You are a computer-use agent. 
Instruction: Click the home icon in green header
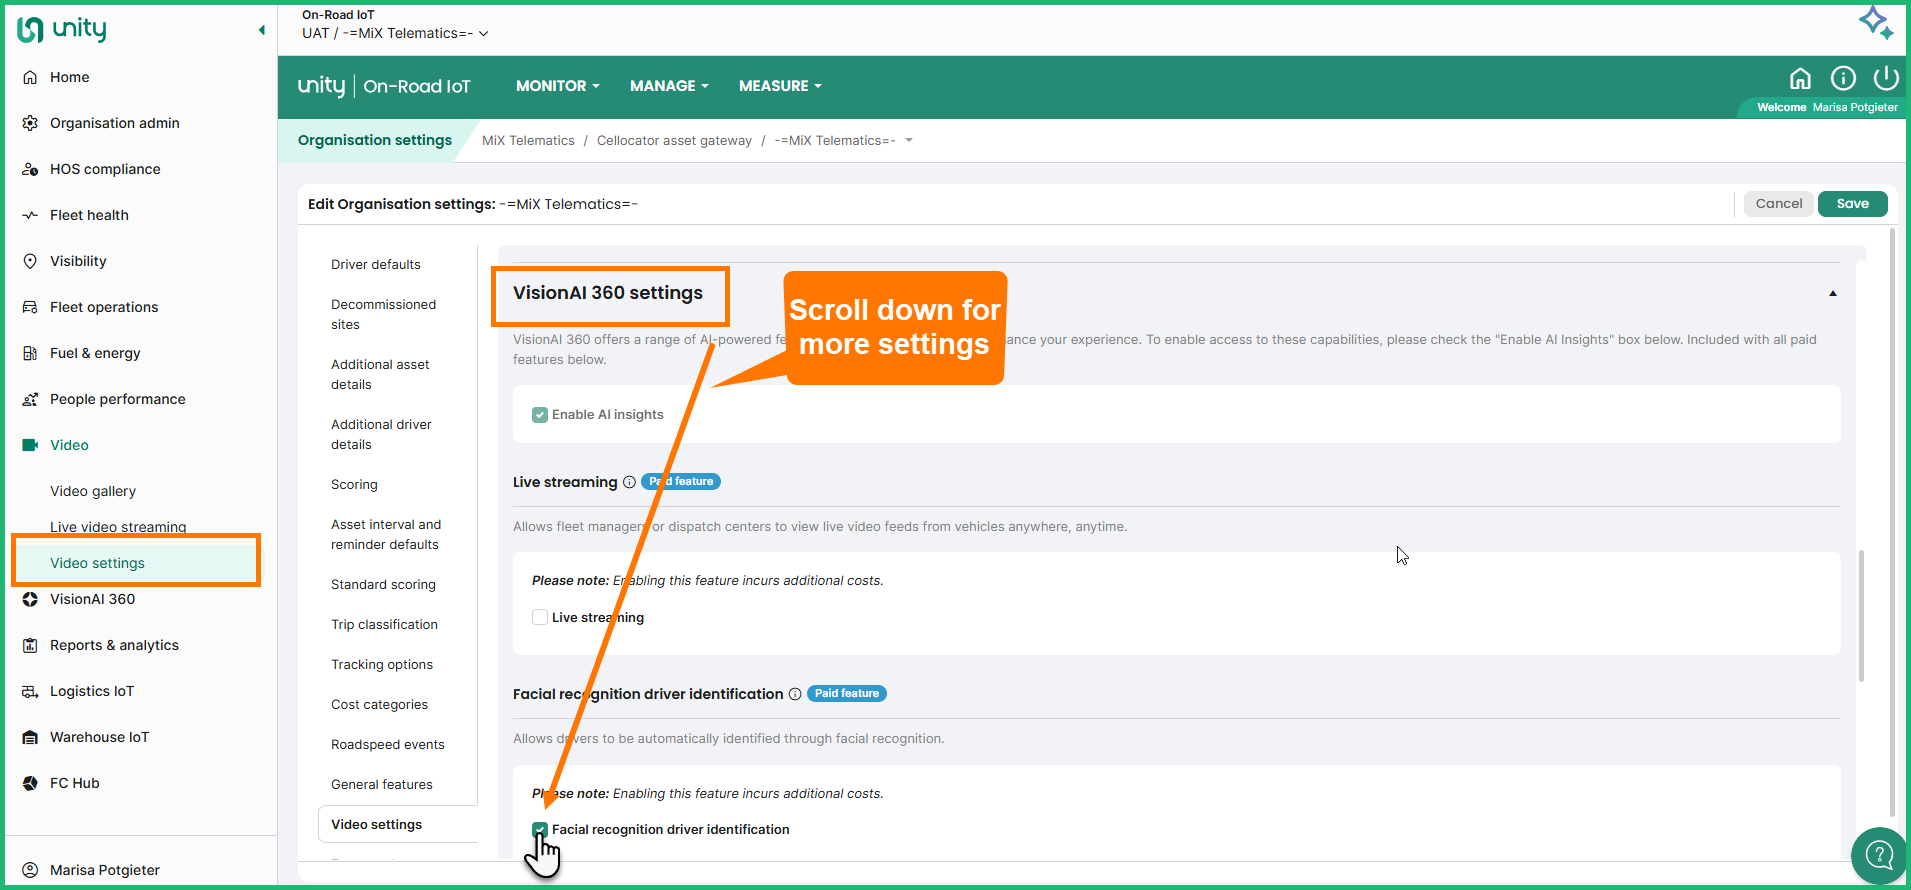[x=1800, y=79]
